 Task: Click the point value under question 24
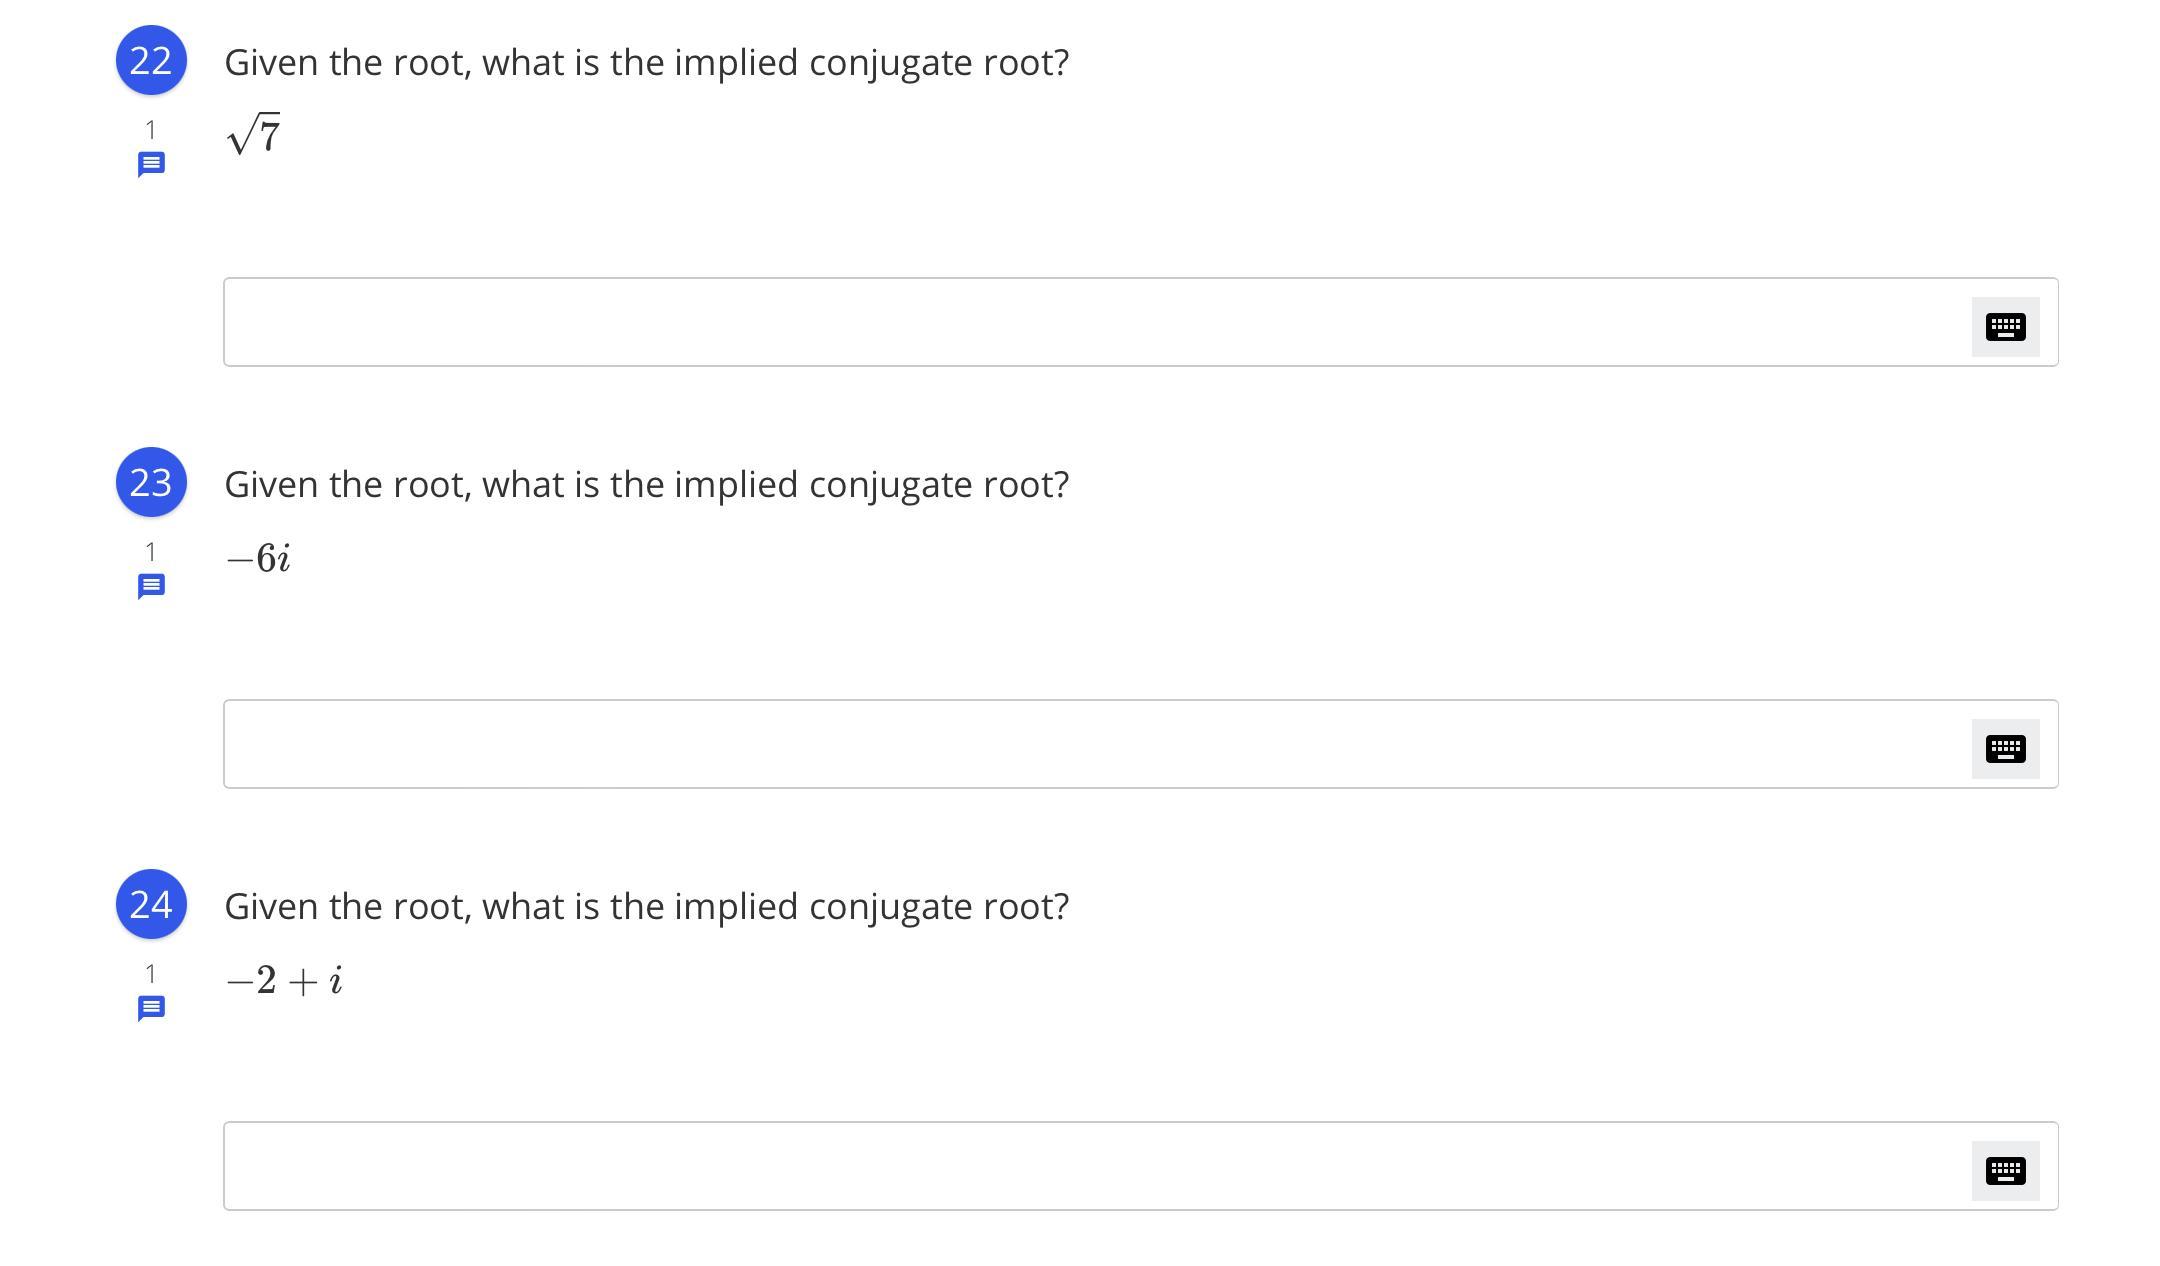151,973
